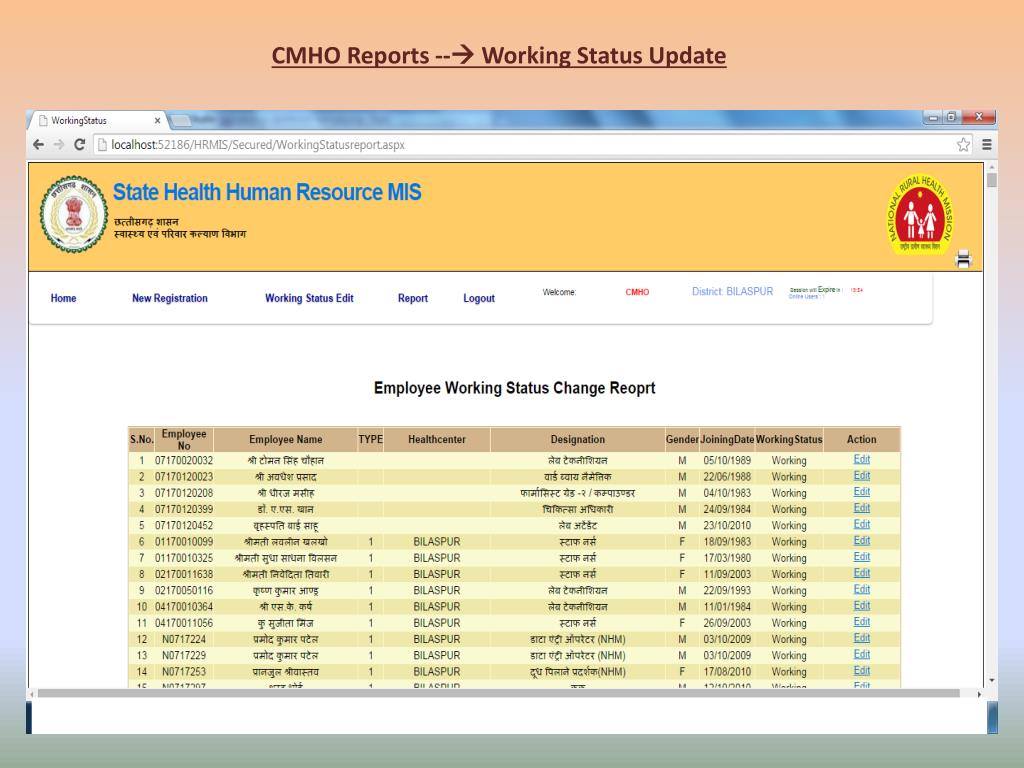This screenshot has height=768, width=1024.
Task: Click the browser forward arrow
Action: [x=59, y=144]
